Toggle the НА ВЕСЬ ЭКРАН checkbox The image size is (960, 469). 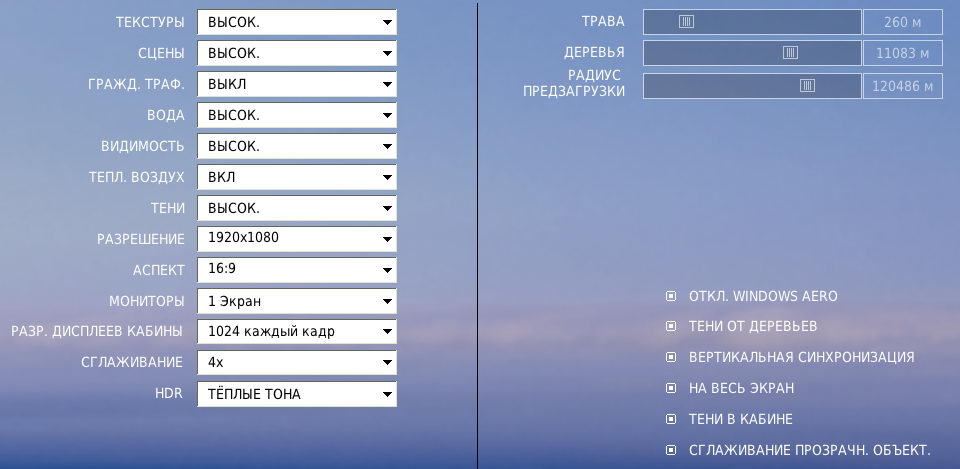671,388
